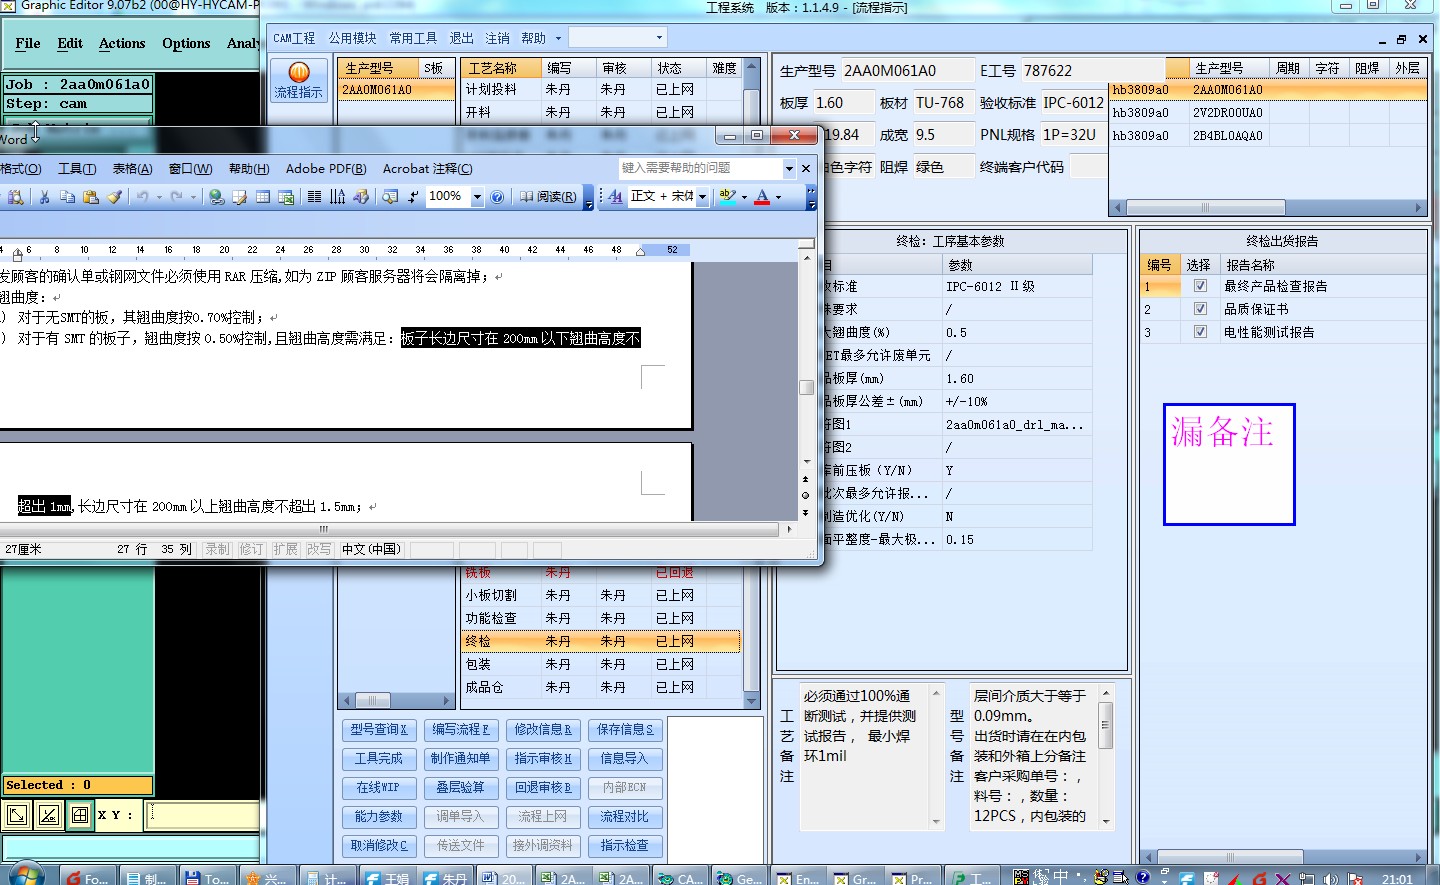Expand Word formatting toolbar options chevron
The width and height of the screenshot is (1440, 885).
(x=811, y=197)
